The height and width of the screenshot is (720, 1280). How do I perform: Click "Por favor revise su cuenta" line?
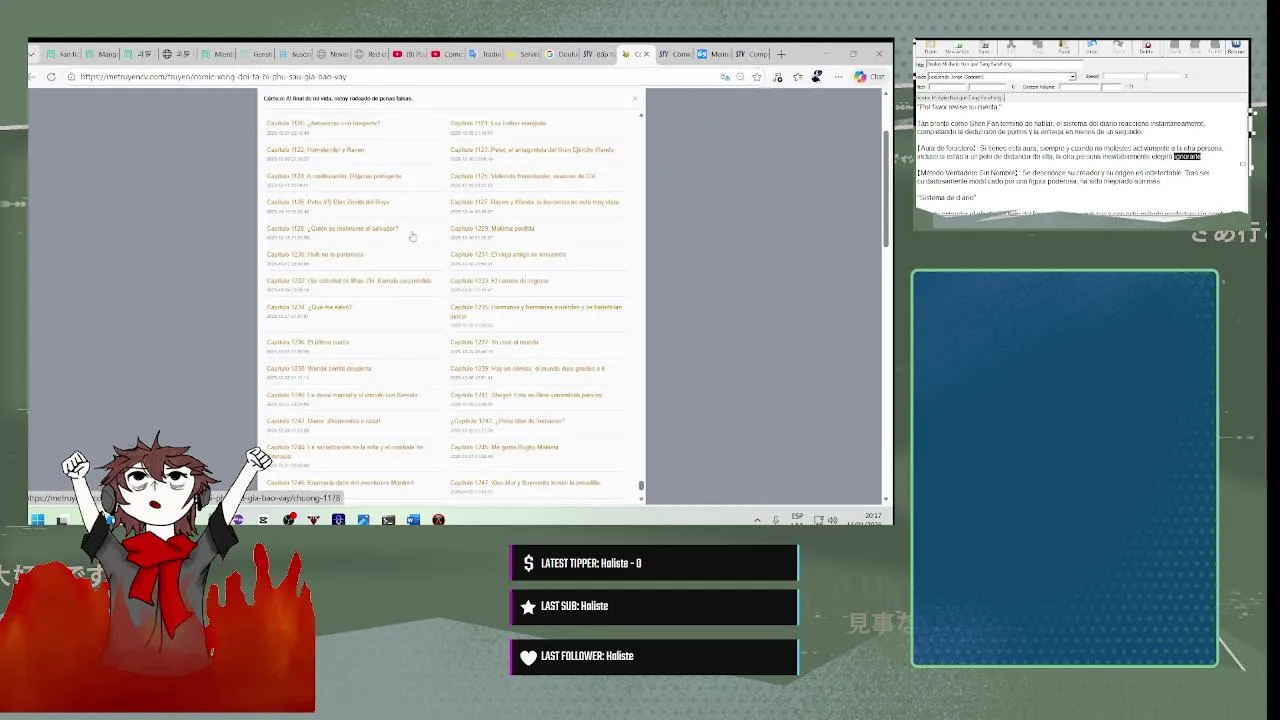(958, 107)
